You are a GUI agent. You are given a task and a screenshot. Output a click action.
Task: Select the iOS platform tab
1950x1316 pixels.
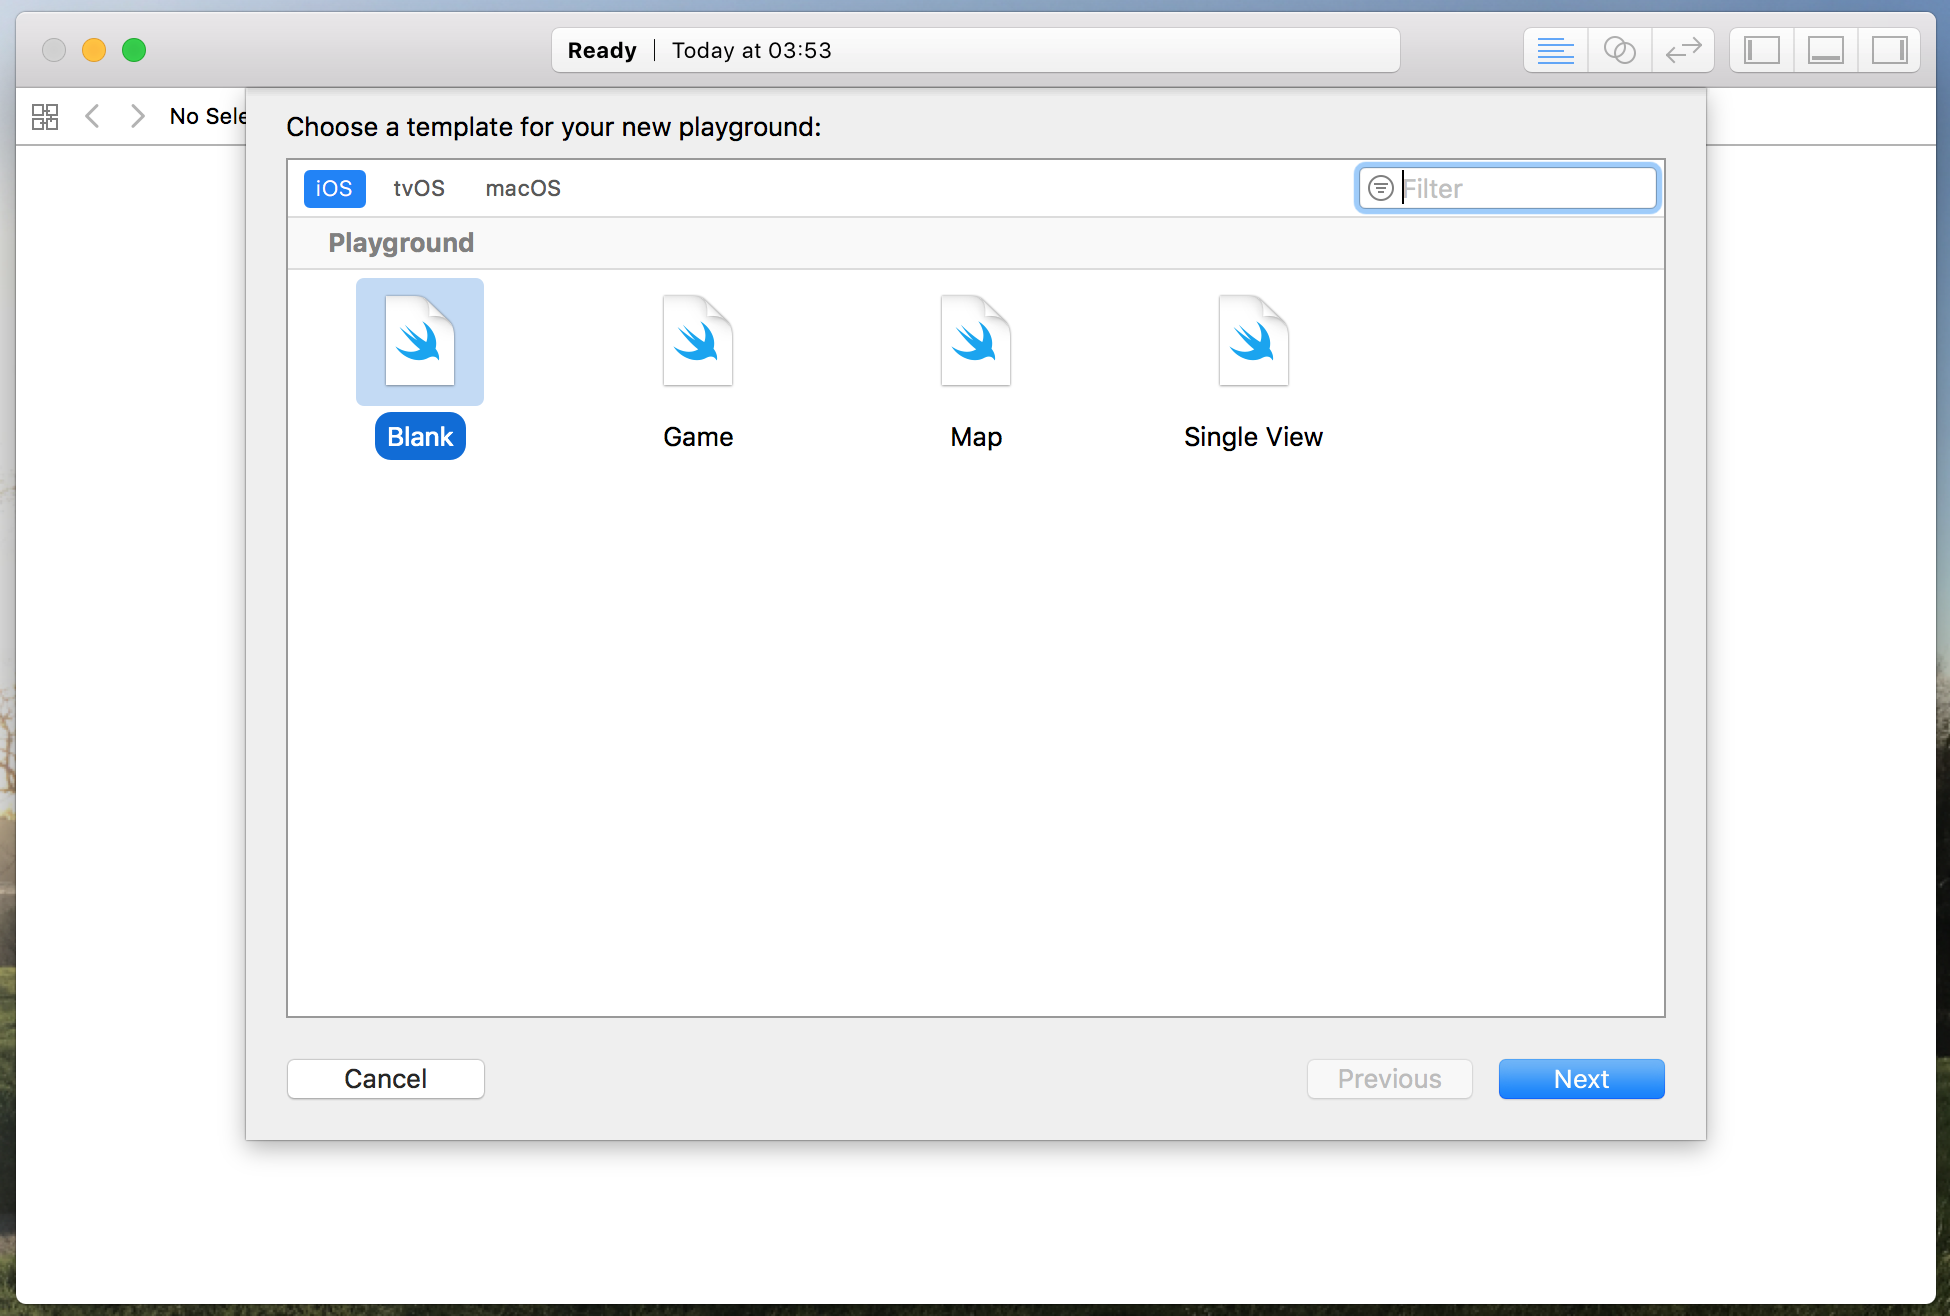coord(334,188)
